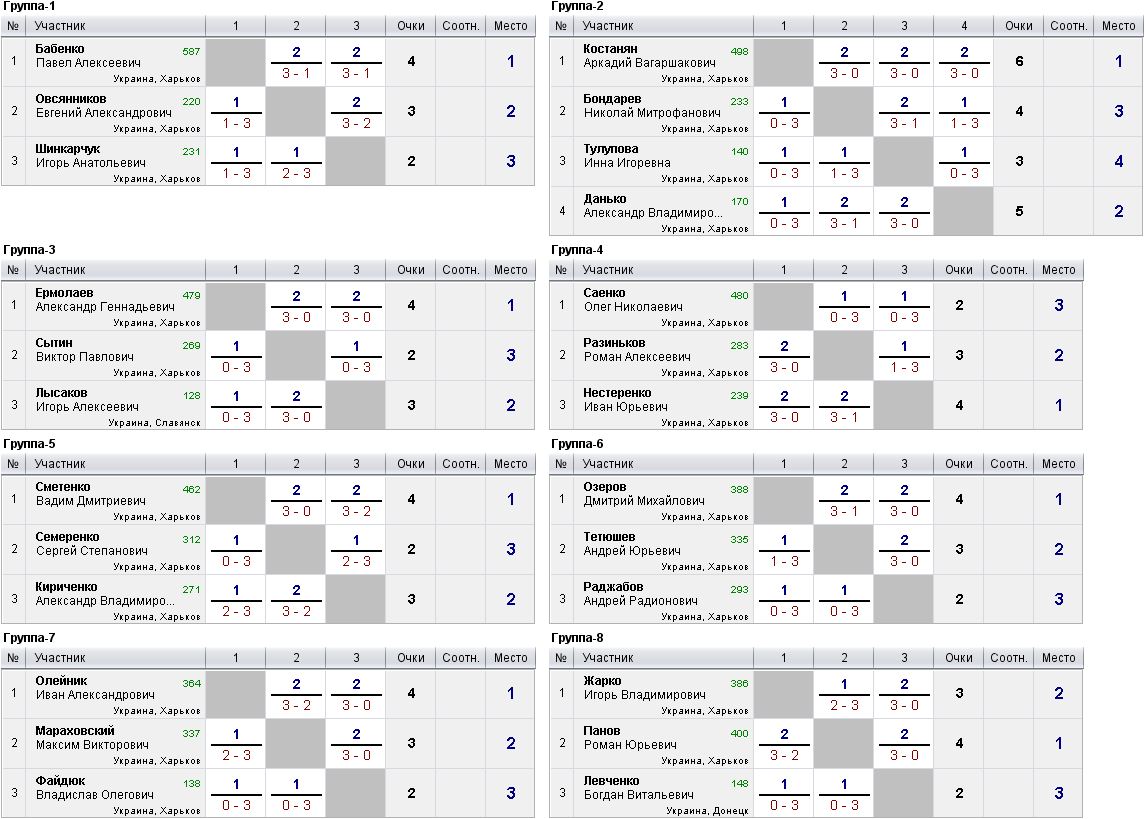The image size is (1148, 819).
Task: Open Жарко vs Панов 2 - 3 score
Action: tap(843, 706)
